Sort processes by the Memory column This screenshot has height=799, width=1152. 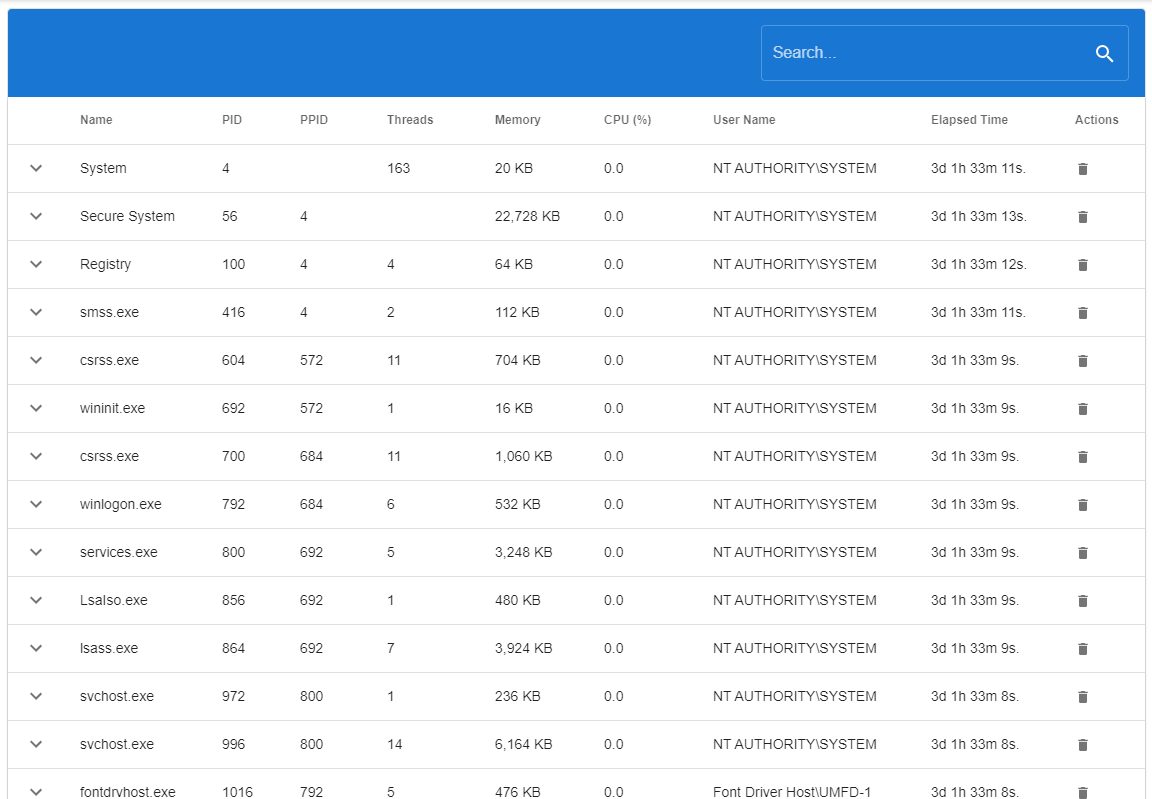coord(517,119)
